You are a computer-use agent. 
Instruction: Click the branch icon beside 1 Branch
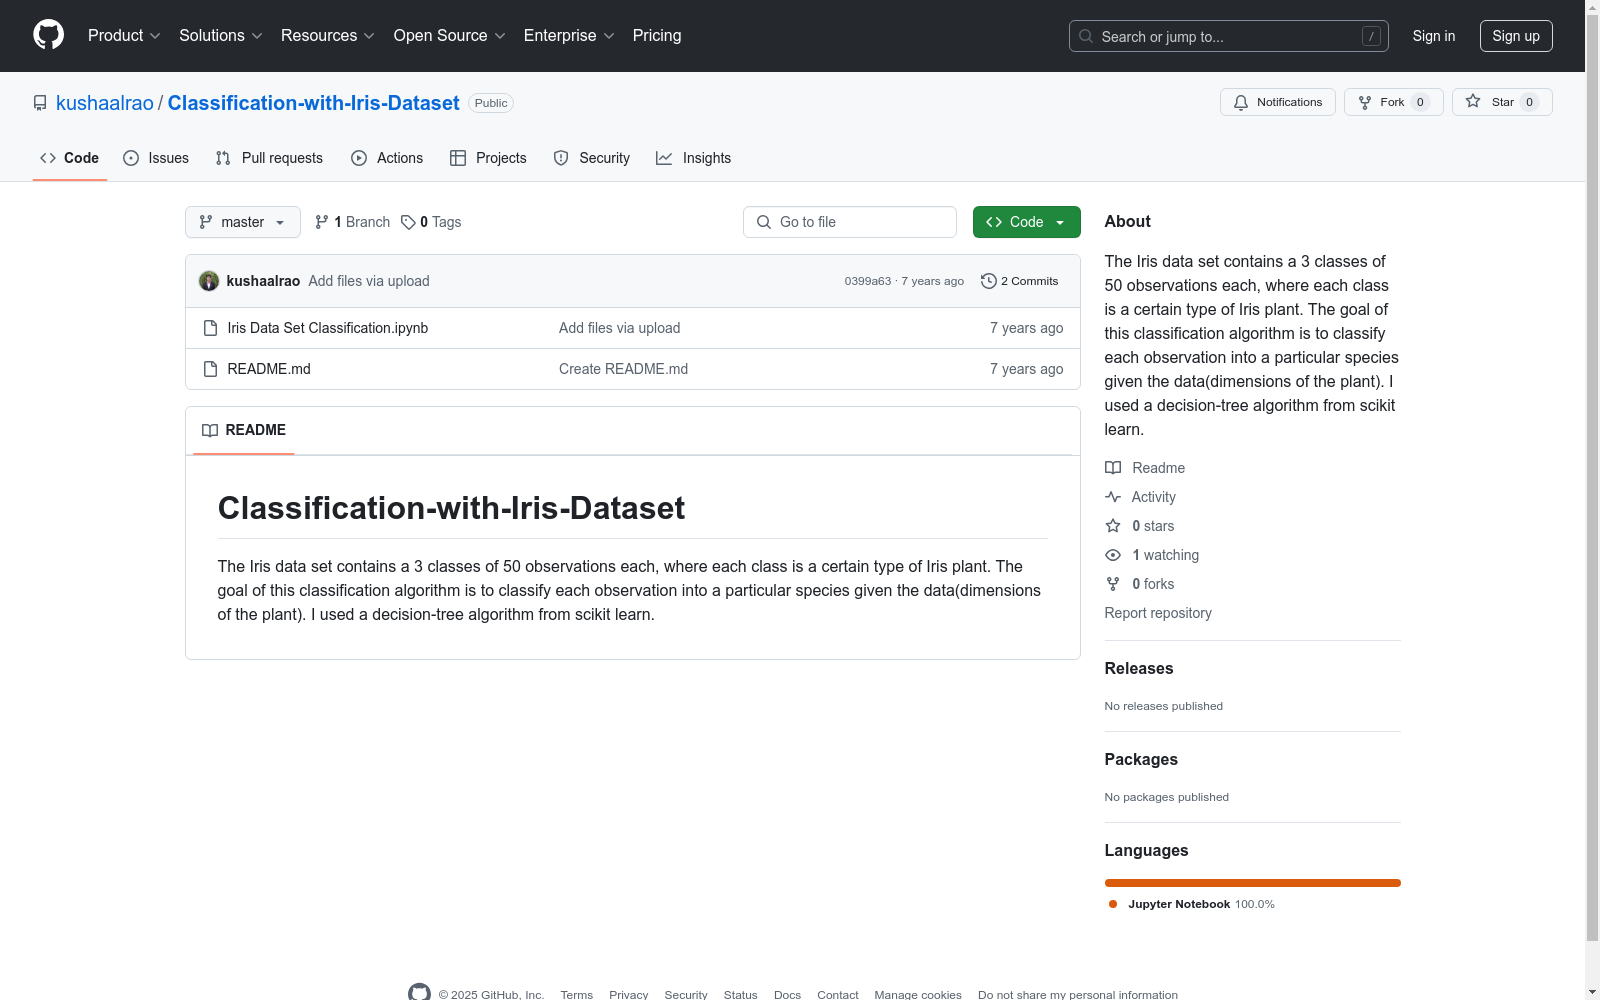pos(322,222)
